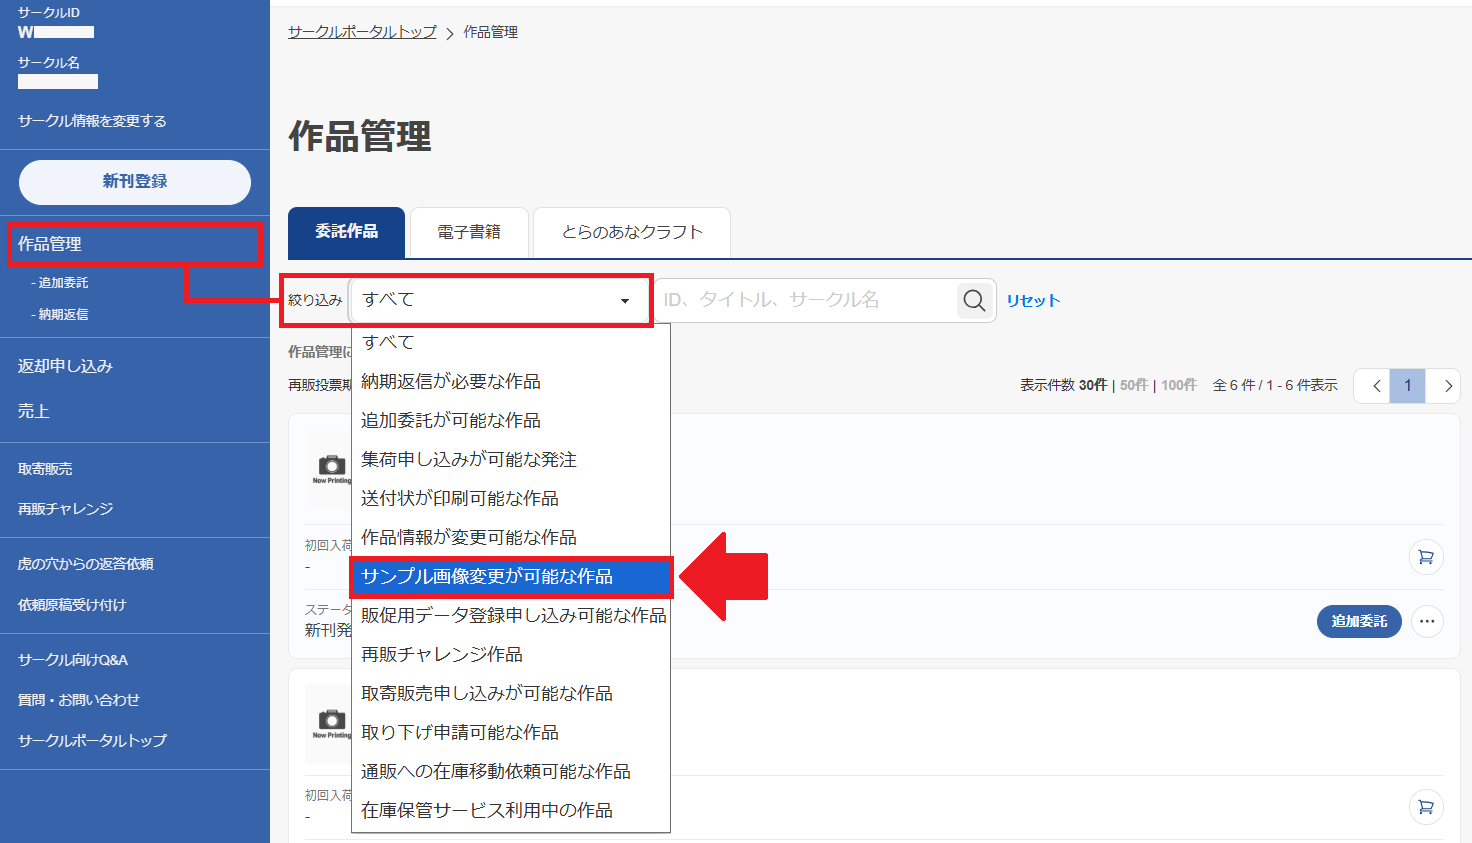Focus the ID、タイトル、サークル名 search field
The height and width of the screenshot is (843, 1472).
click(805, 300)
